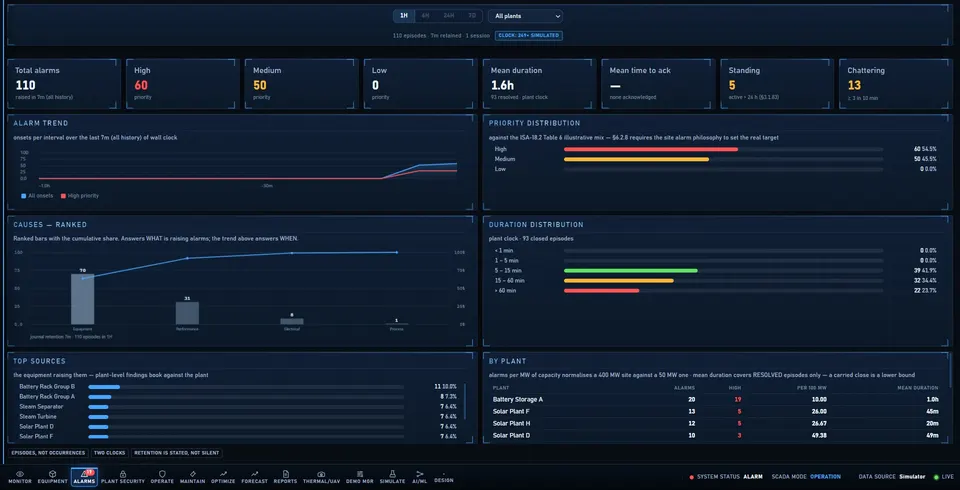Click the TWO CLOCKS chip
This screenshot has height=490, width=960.
point(110,453)
